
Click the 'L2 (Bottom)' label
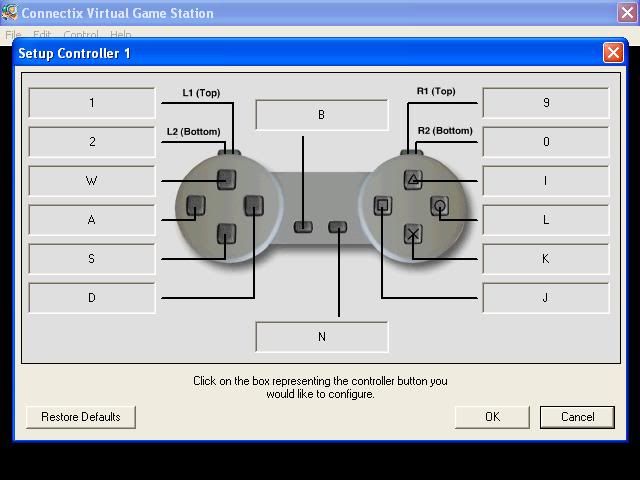pyautogui.click(x=193, y=132)
